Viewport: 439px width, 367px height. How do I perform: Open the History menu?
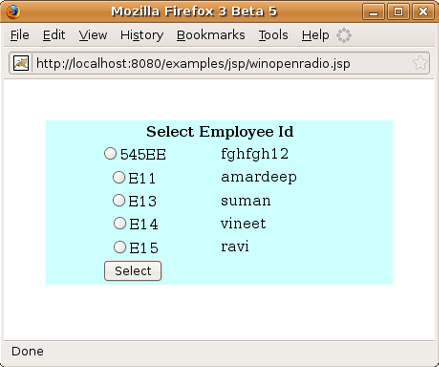pos(142,35)
